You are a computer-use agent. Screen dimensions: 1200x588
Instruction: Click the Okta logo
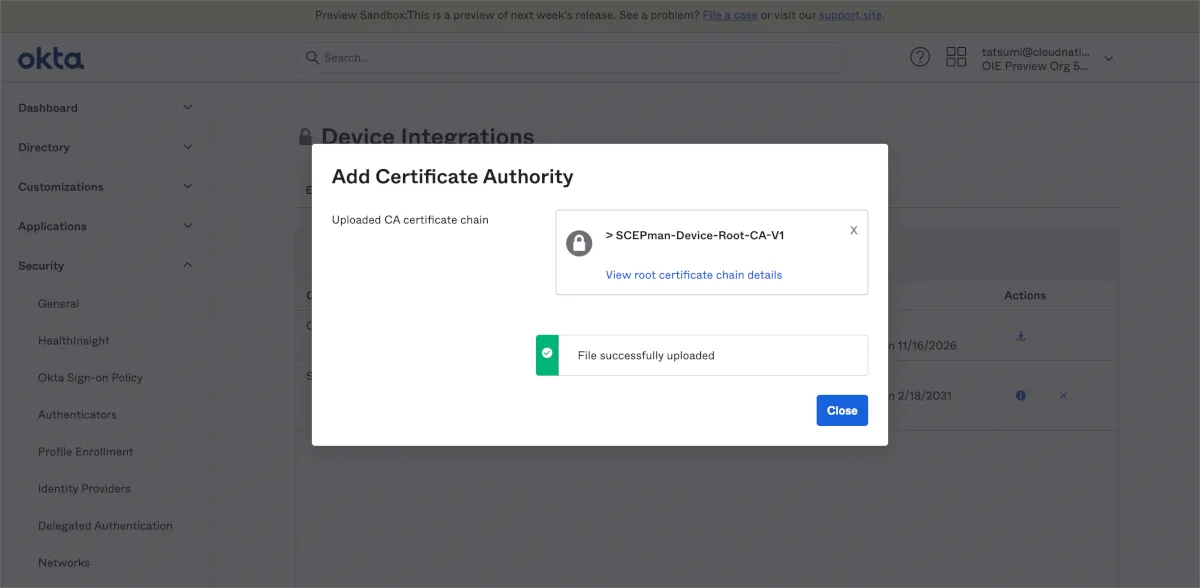tap(51, 59)
